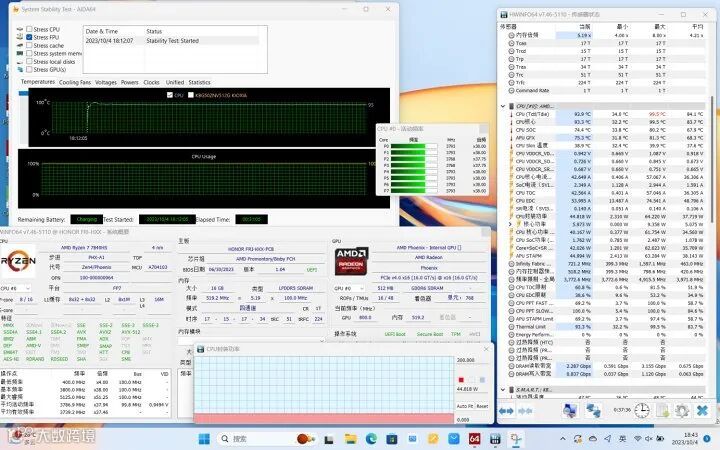Switch the input method language indicator
This screenshot has height=450, width=720.
(x=622, y=439)
